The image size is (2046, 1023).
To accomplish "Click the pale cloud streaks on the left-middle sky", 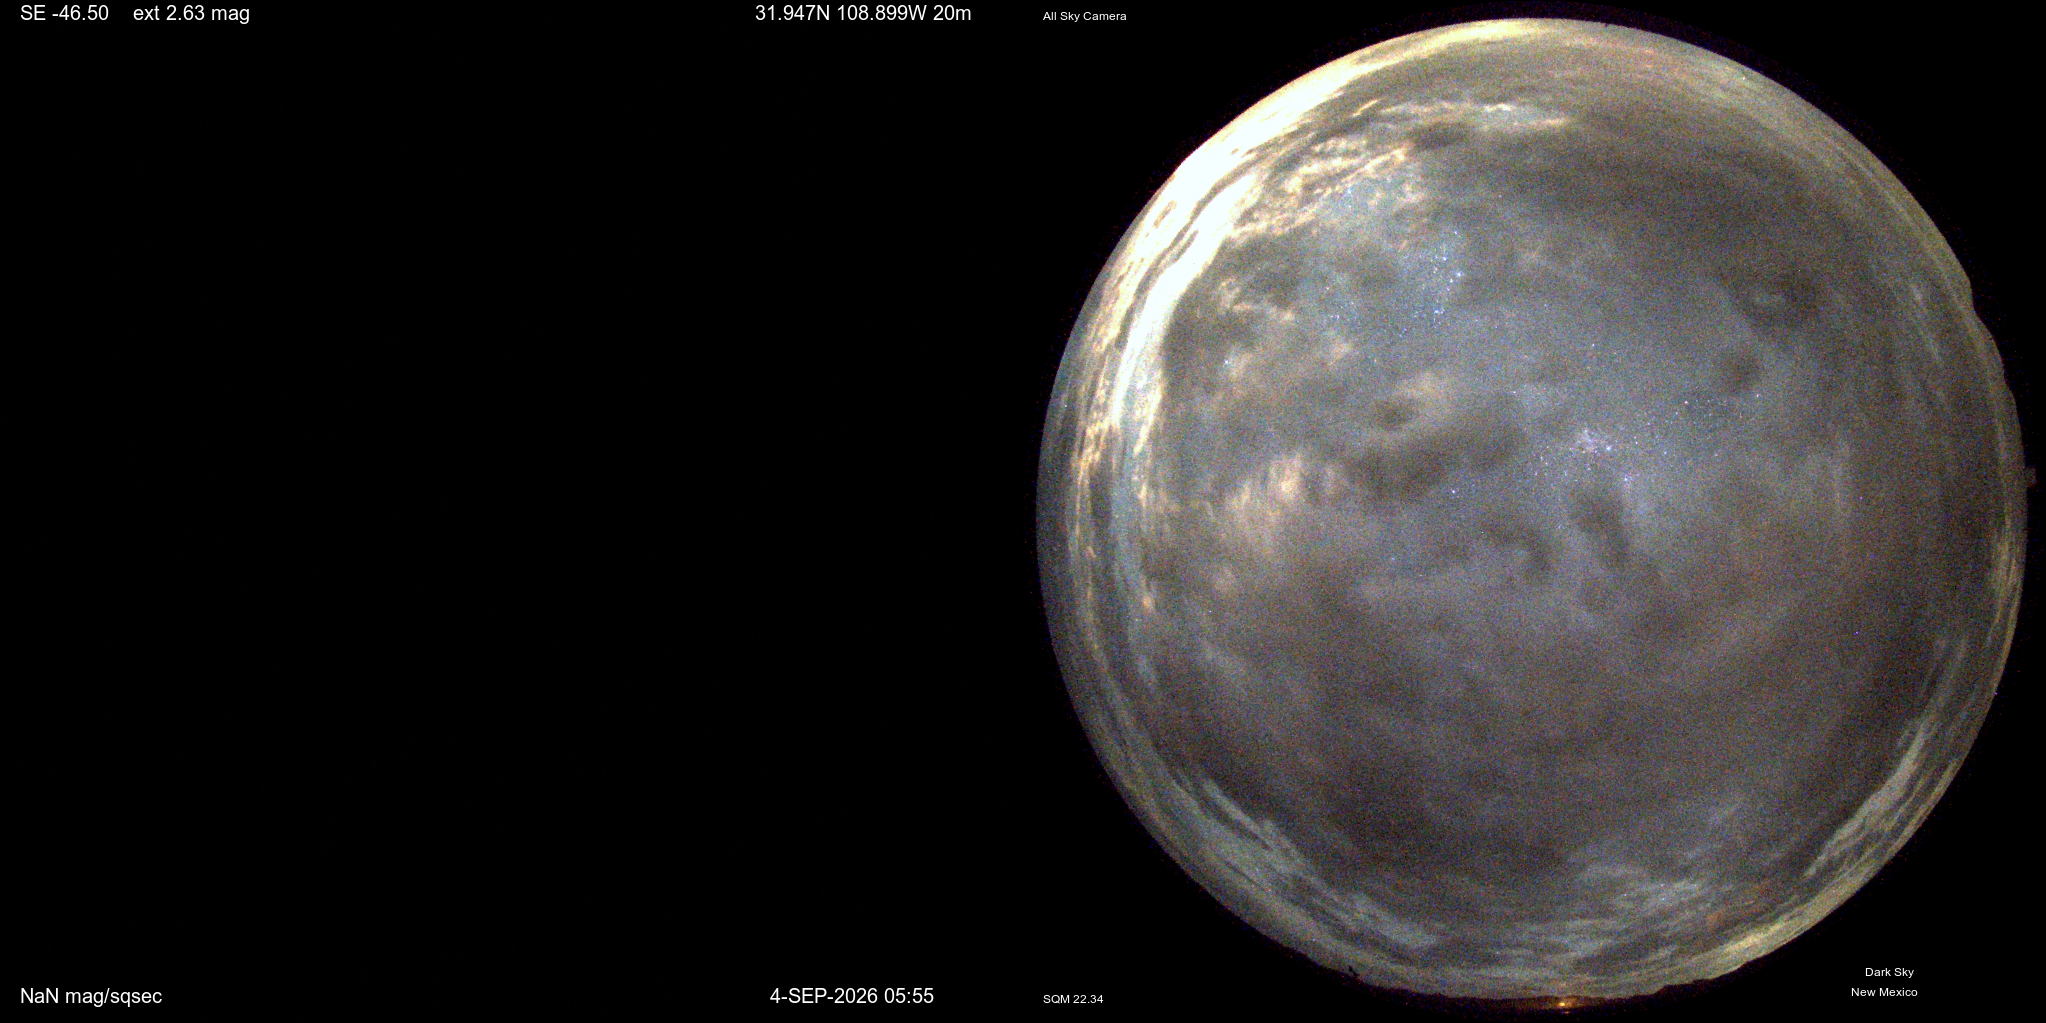I will click(1270, 500).
